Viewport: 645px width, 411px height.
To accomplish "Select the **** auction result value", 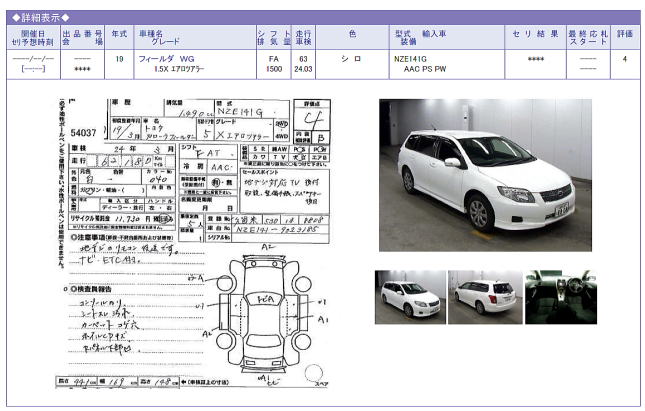I will pyautogui.click(x=536, y=59).
